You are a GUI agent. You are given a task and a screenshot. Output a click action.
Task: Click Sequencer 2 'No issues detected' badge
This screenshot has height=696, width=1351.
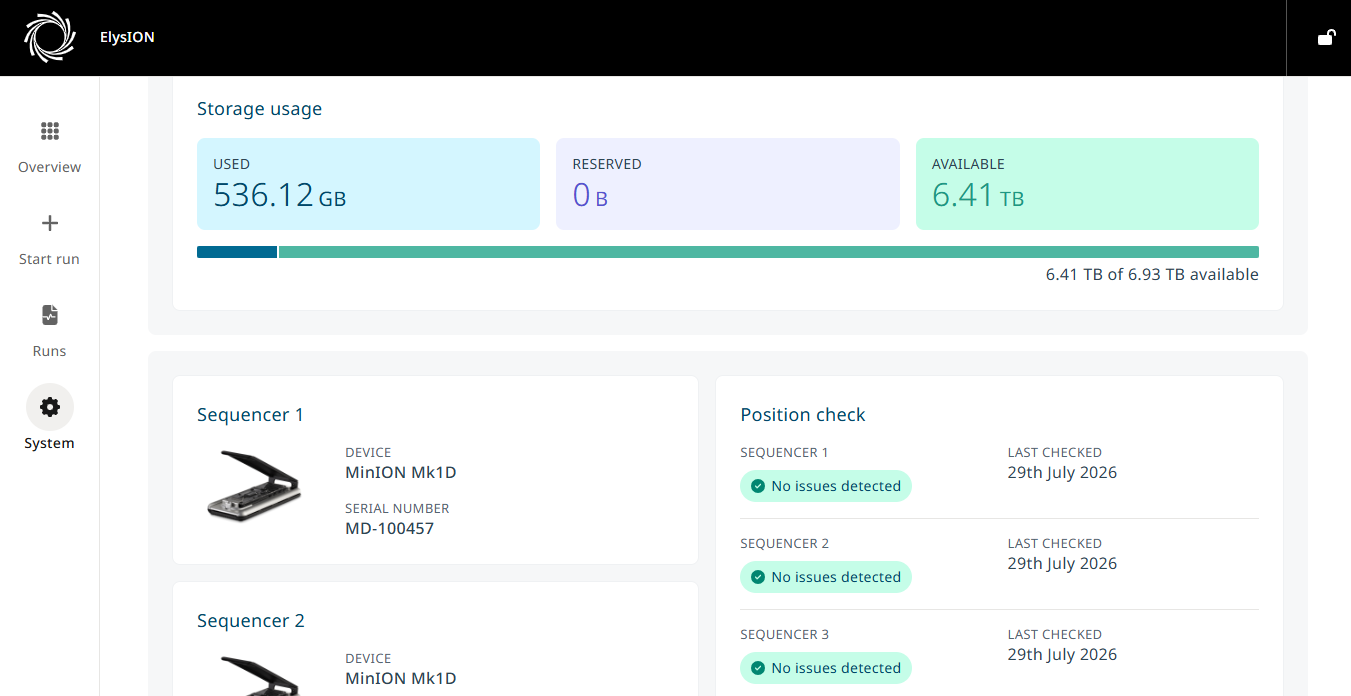(826, 577)
